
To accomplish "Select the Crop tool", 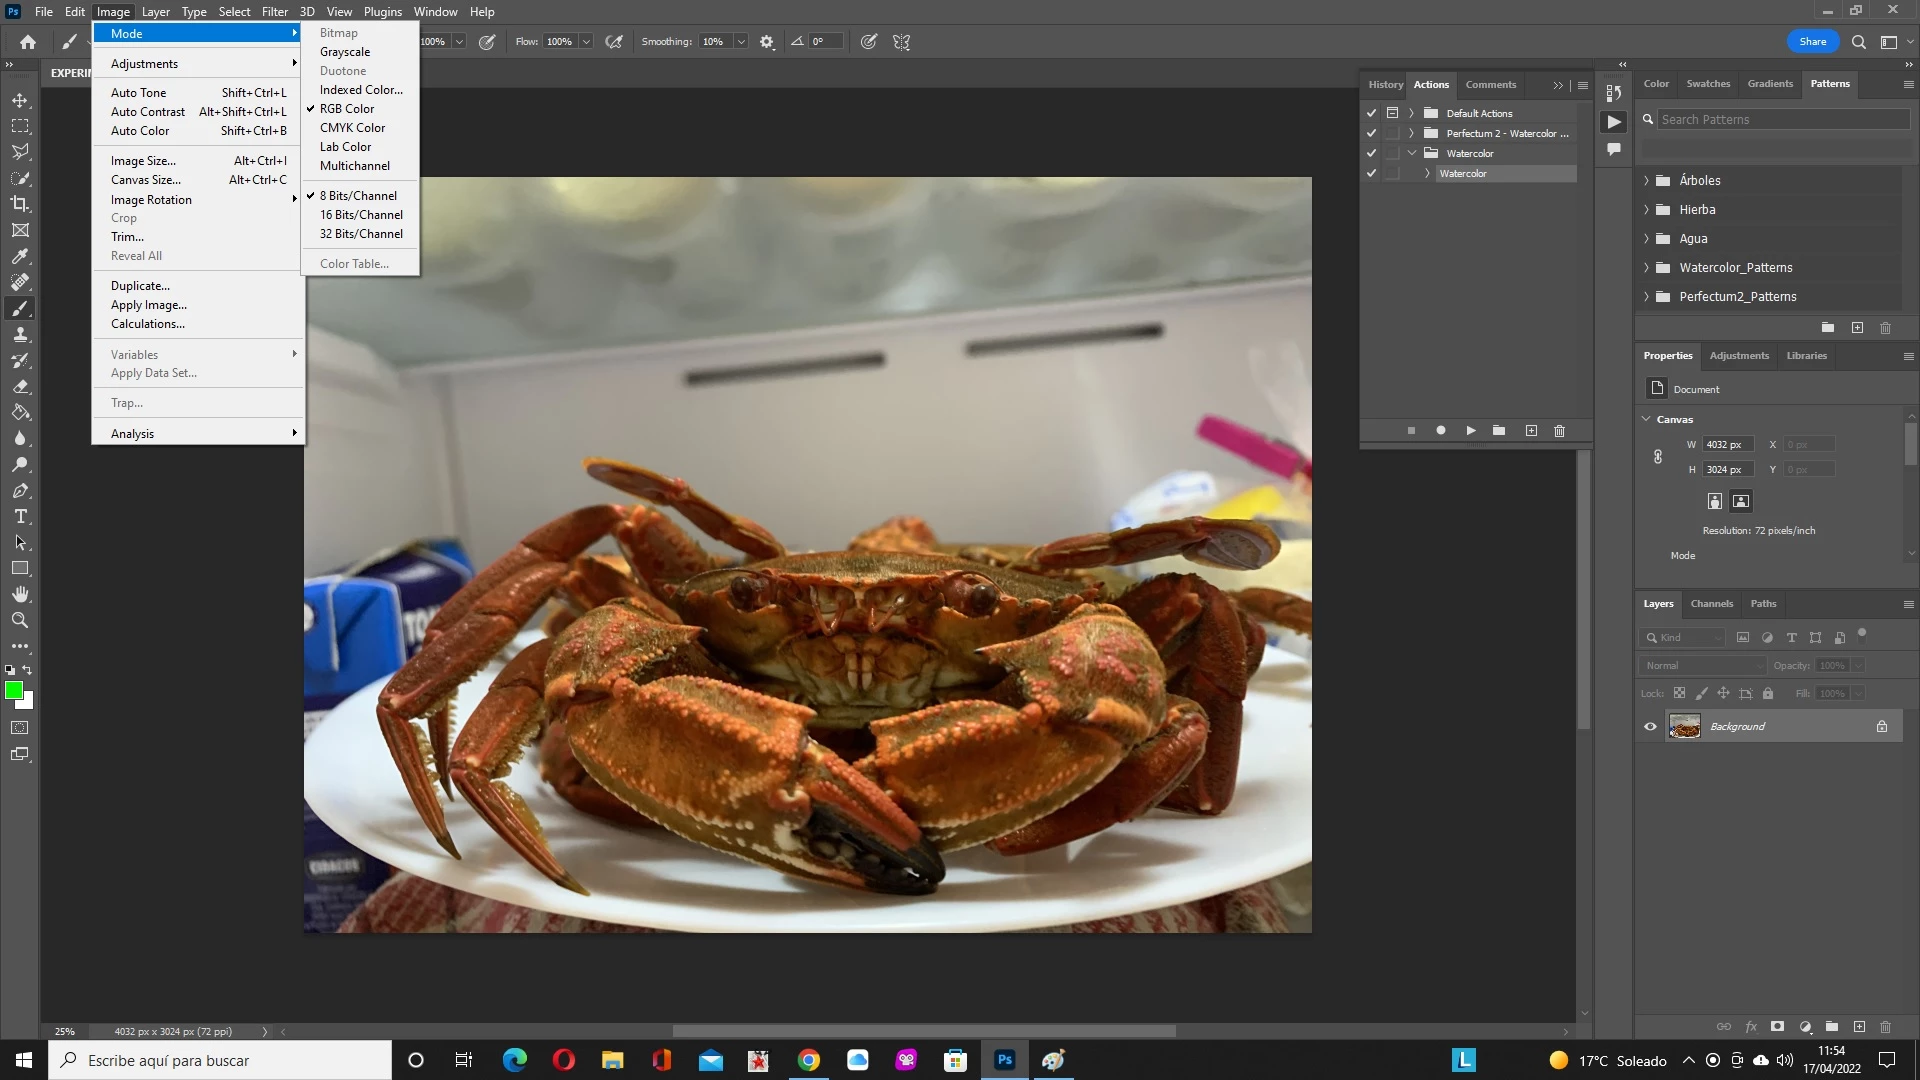I will pyautogui.click(x=20, y=204).
